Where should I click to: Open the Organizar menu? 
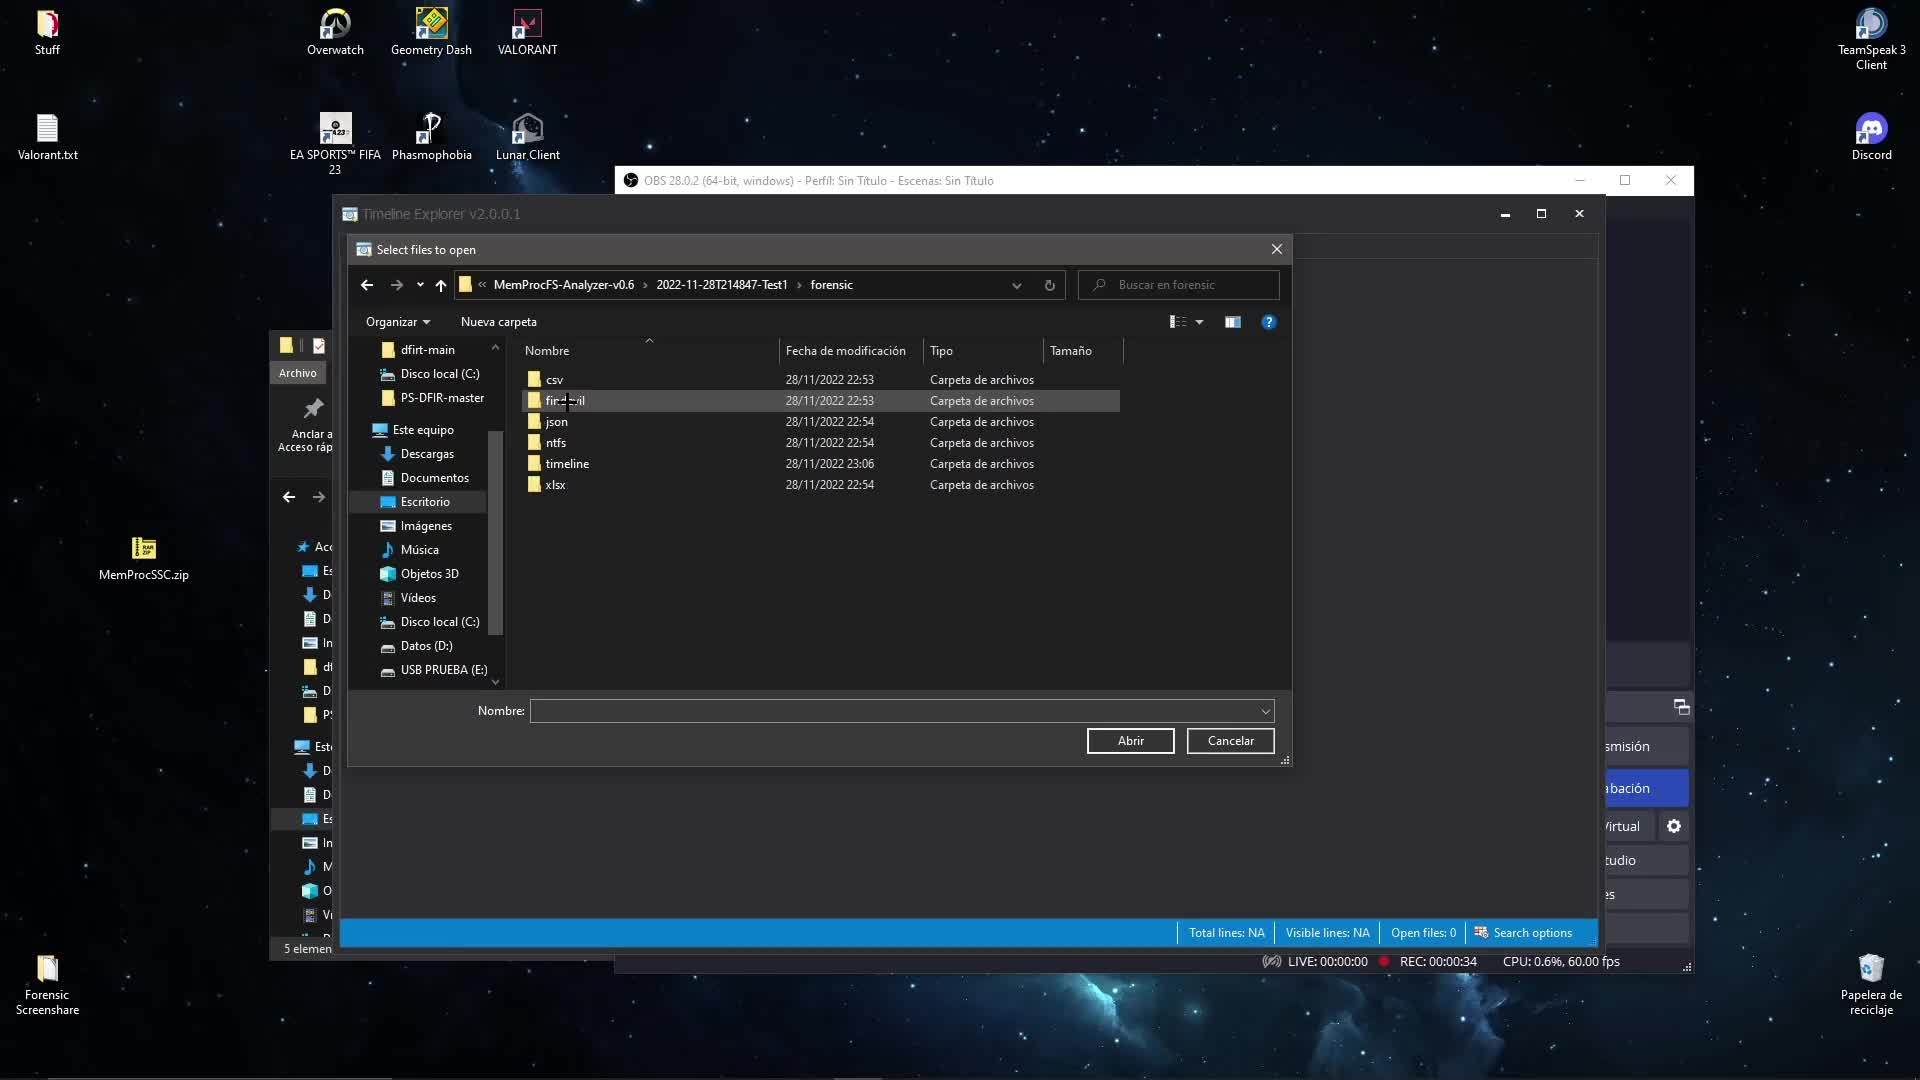pyautogui.click(x=397, y=321)
